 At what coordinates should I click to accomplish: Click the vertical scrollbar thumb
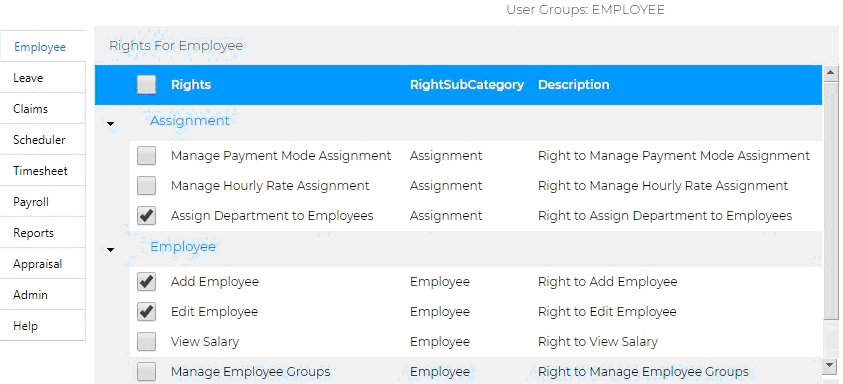pyautogui.click(x=830, y=200)
